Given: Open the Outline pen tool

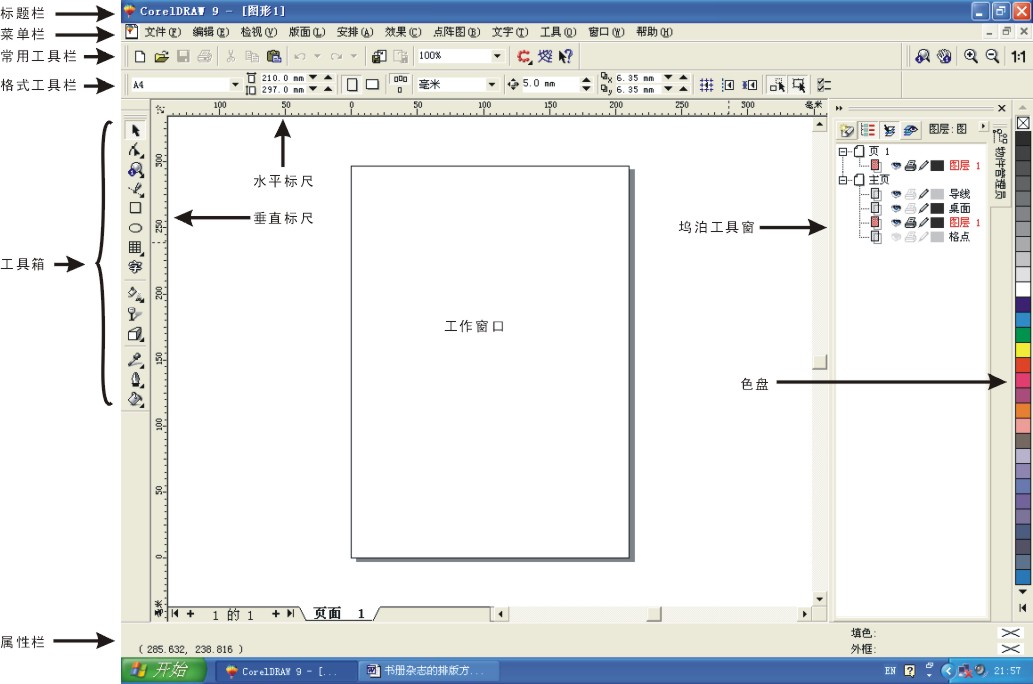Looking at the screenshot, I should [x=136, y=380].
